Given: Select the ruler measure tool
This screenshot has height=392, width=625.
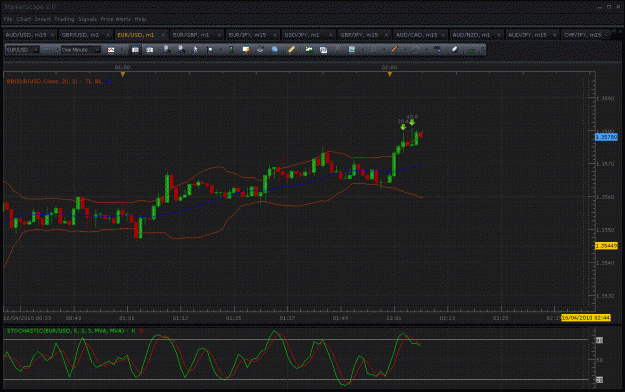Looking at the screenshot, I should click(291, 50).
